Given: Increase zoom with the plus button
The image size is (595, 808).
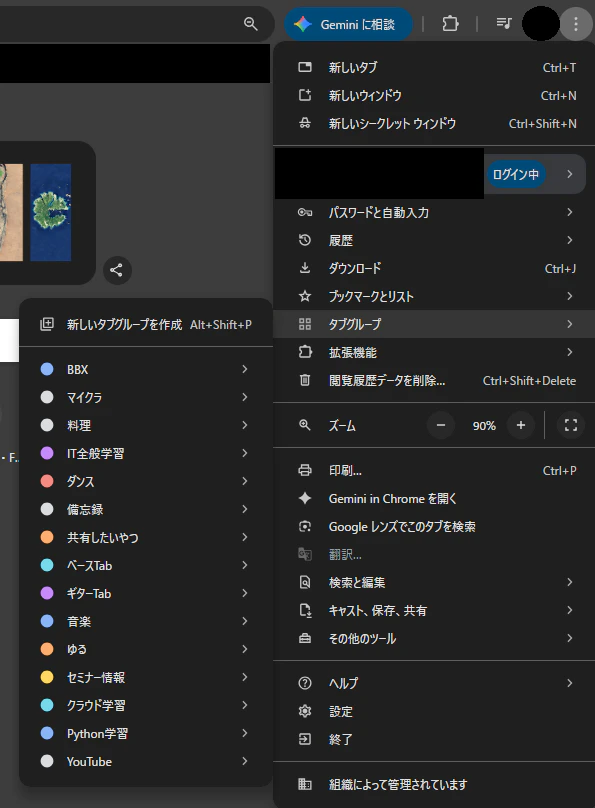Looking at the screenshot, I should 521,426.
